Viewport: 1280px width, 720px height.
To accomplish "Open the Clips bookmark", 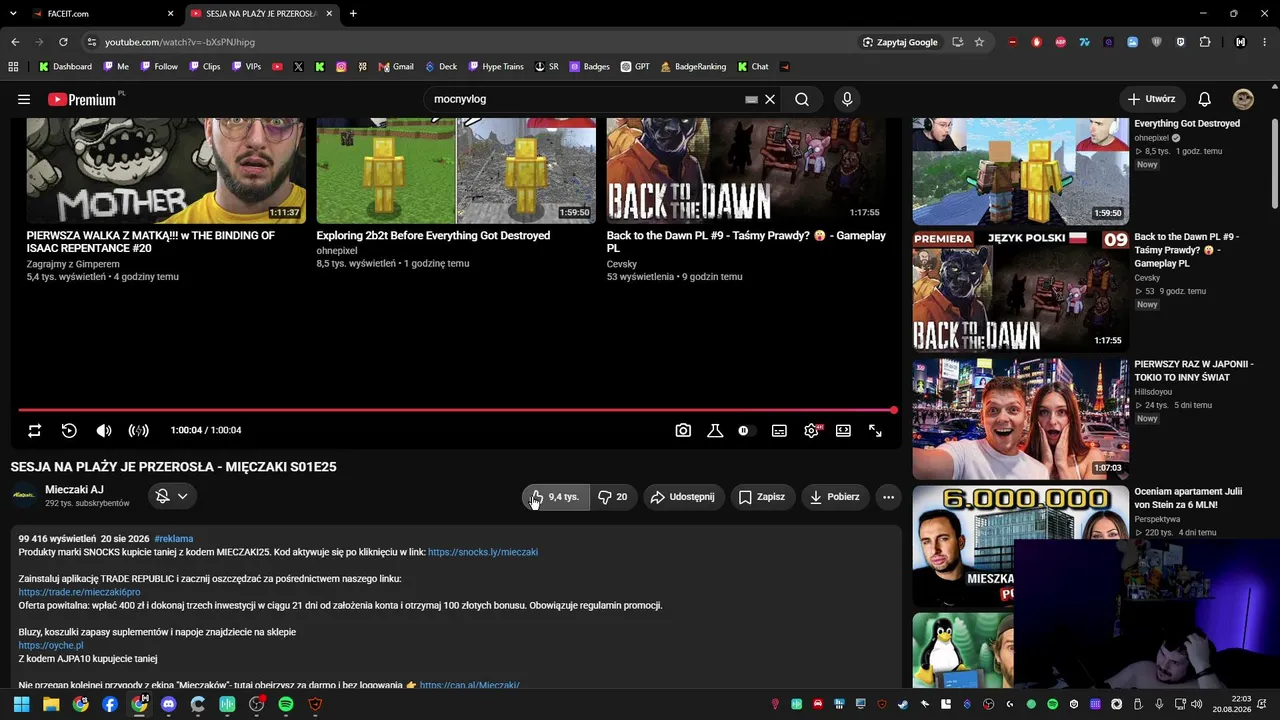I will tap(204, 67).
